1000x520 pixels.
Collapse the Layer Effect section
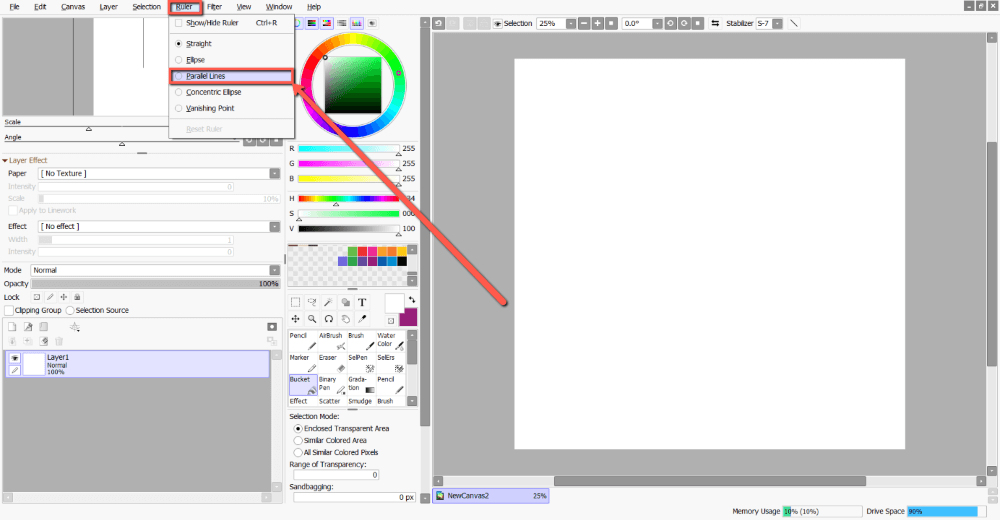[x=5, y=161]
